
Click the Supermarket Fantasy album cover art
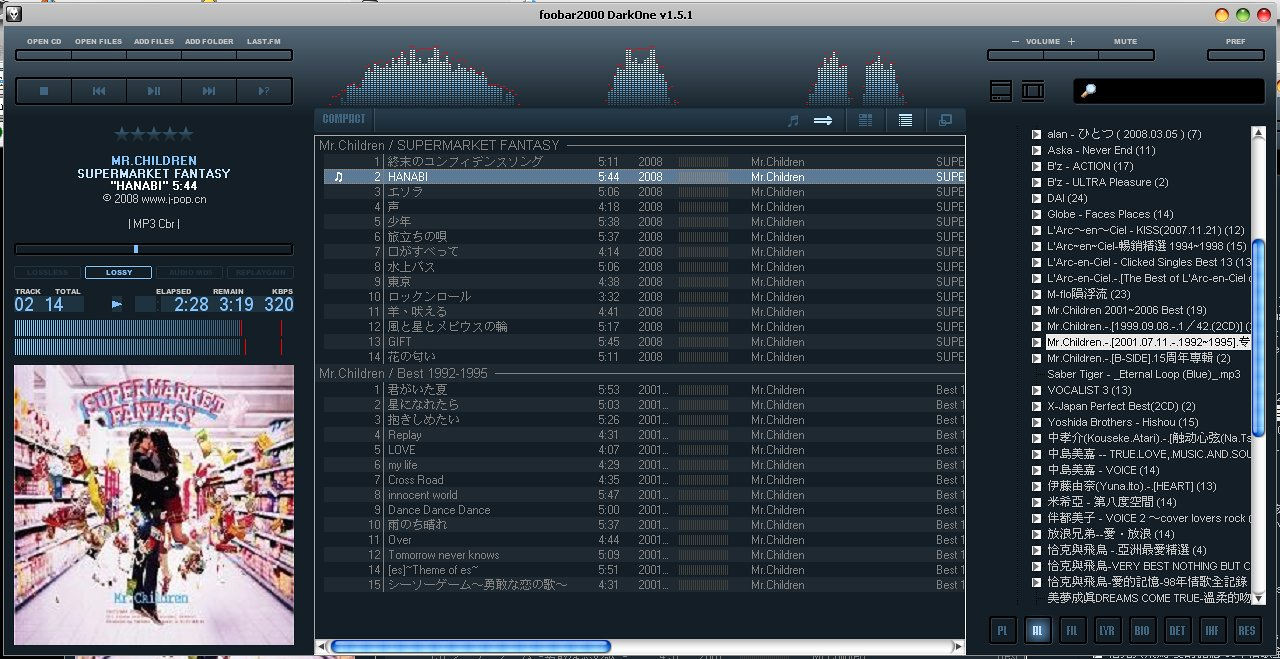(x=154, y=505)
